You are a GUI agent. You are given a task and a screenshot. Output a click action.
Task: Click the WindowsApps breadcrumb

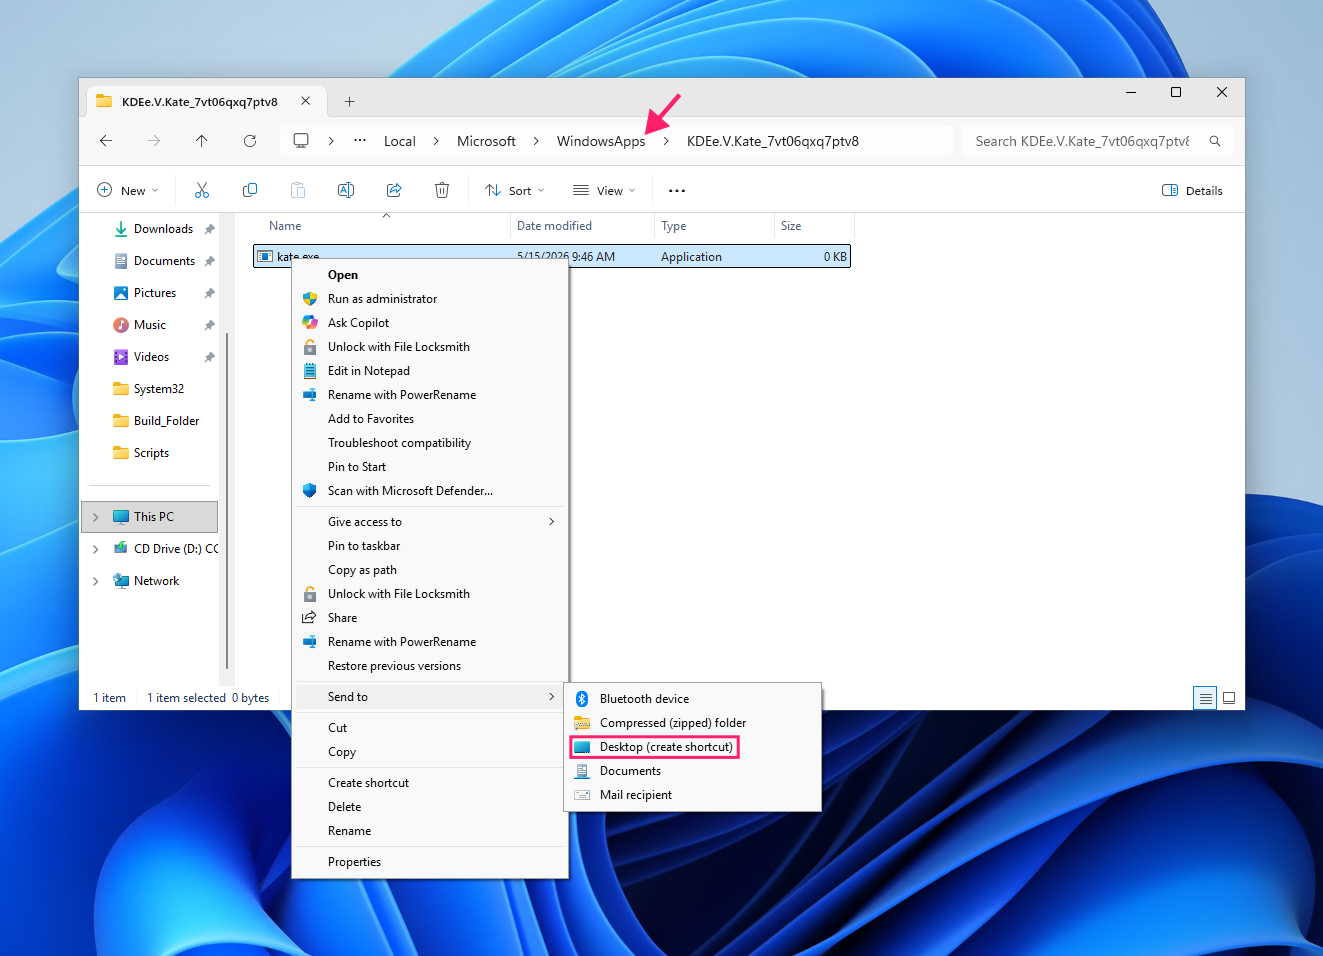point(601,141)
